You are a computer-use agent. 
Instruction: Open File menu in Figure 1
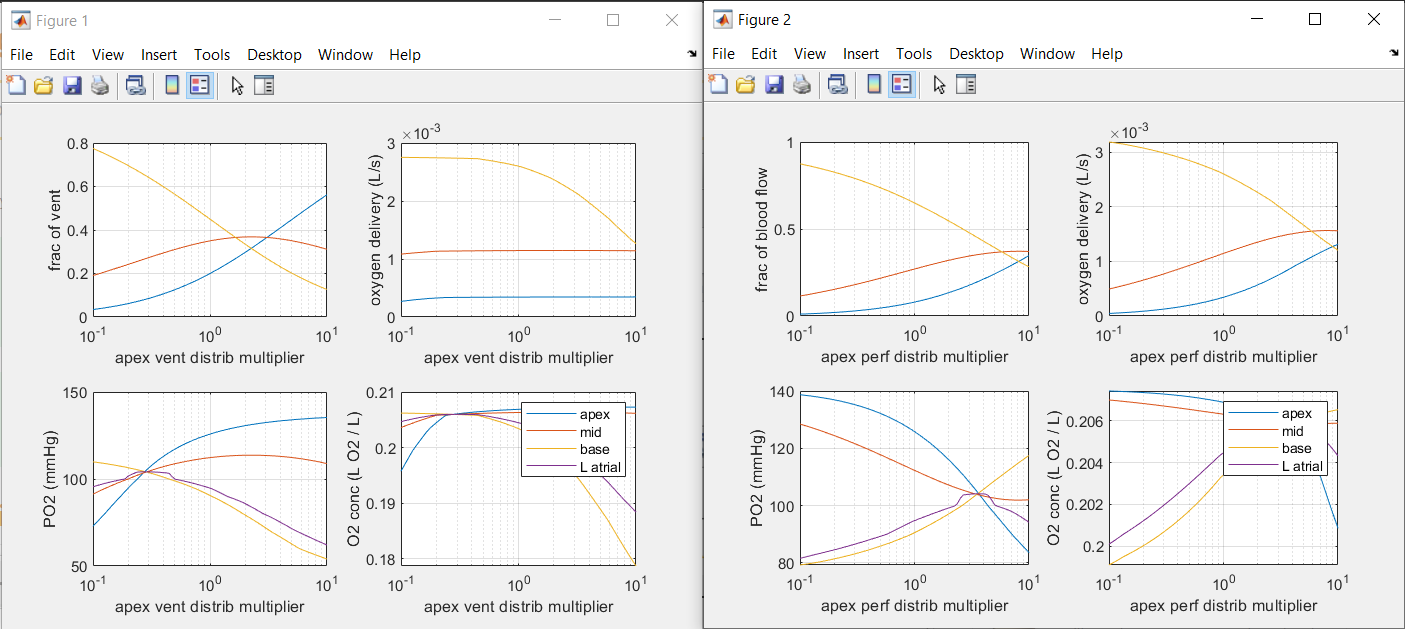tap(21, 55)
